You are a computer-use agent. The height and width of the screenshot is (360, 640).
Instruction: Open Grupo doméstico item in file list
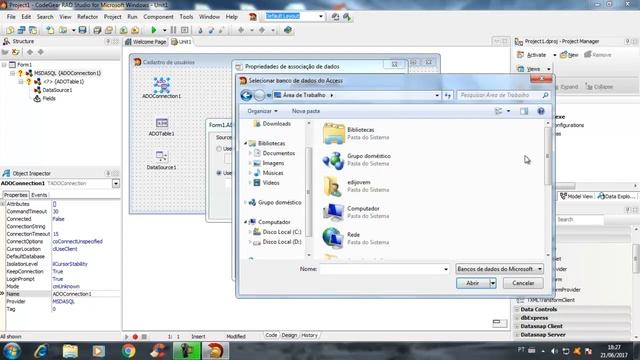(356, 160)
